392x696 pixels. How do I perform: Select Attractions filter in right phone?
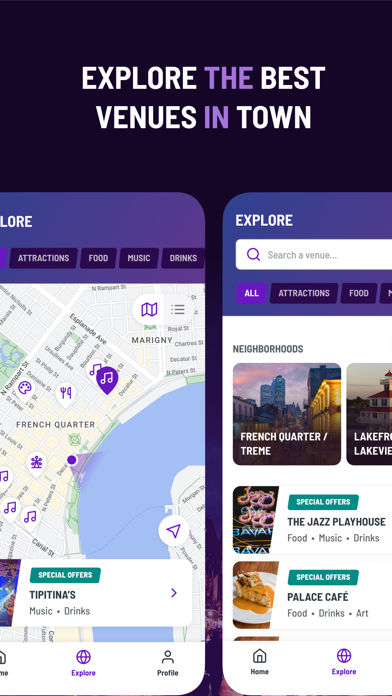(304, 293)
